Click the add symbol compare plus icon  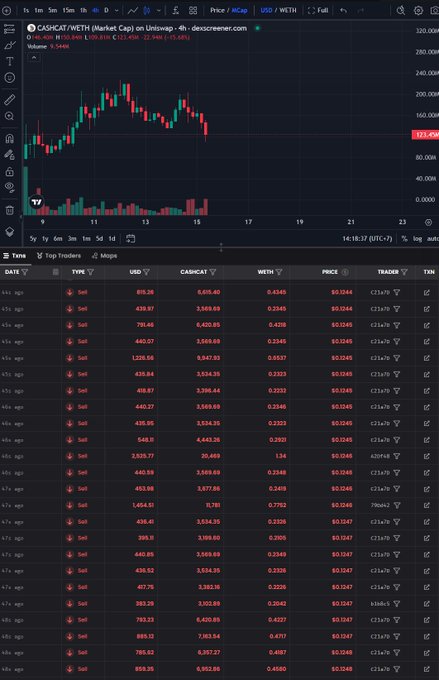tap(6, 10)
